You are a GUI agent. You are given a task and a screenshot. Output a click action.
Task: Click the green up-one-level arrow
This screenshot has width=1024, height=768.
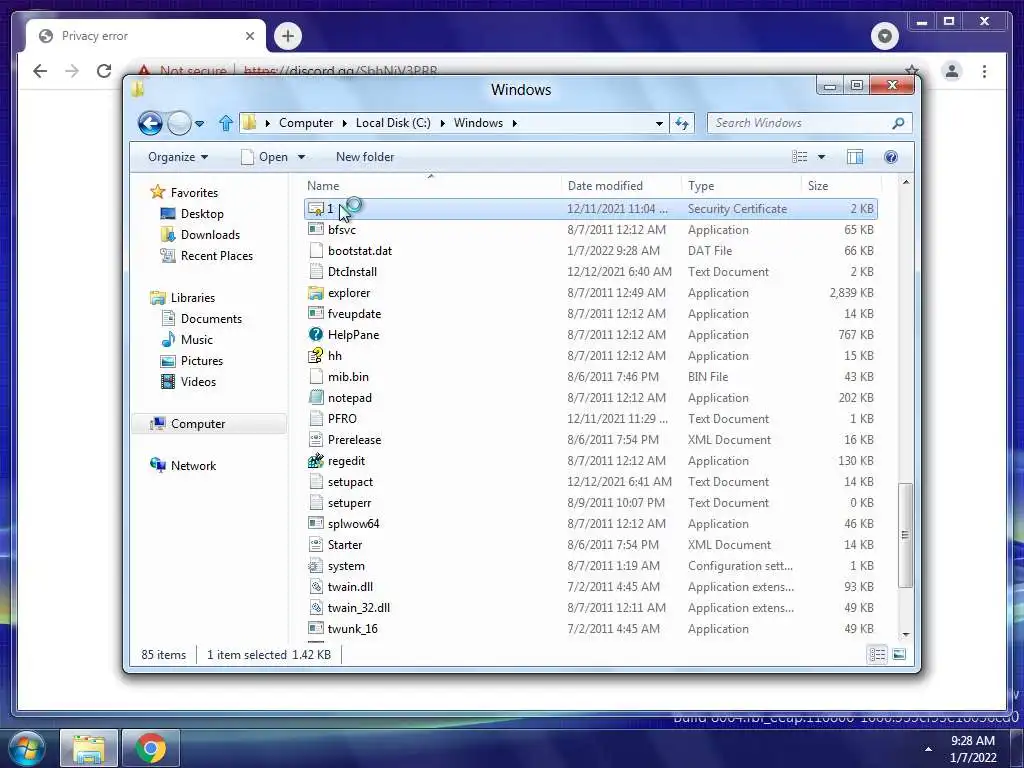tap(226, 123)
